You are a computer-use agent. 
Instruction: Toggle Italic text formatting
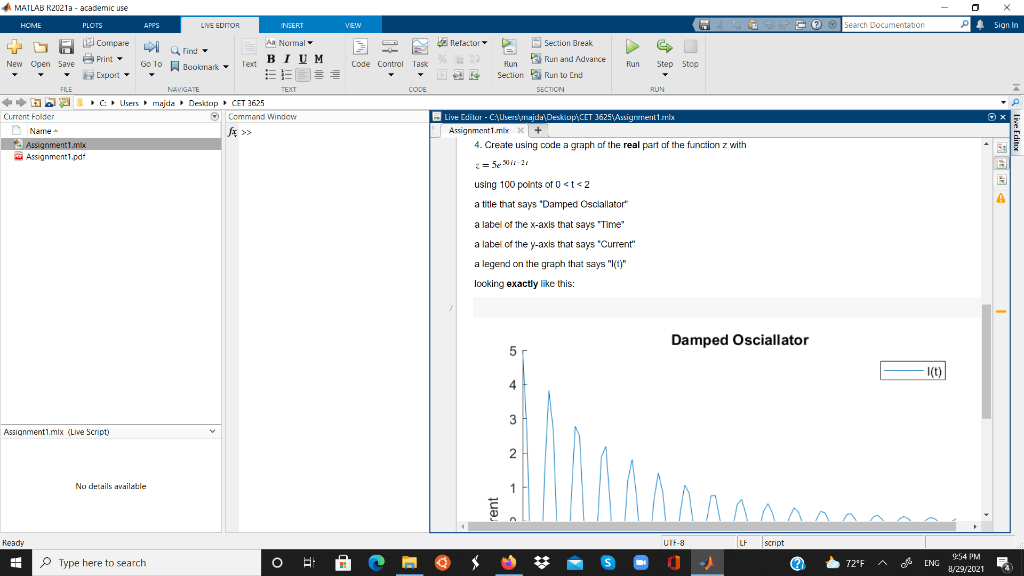coord(287,59)
